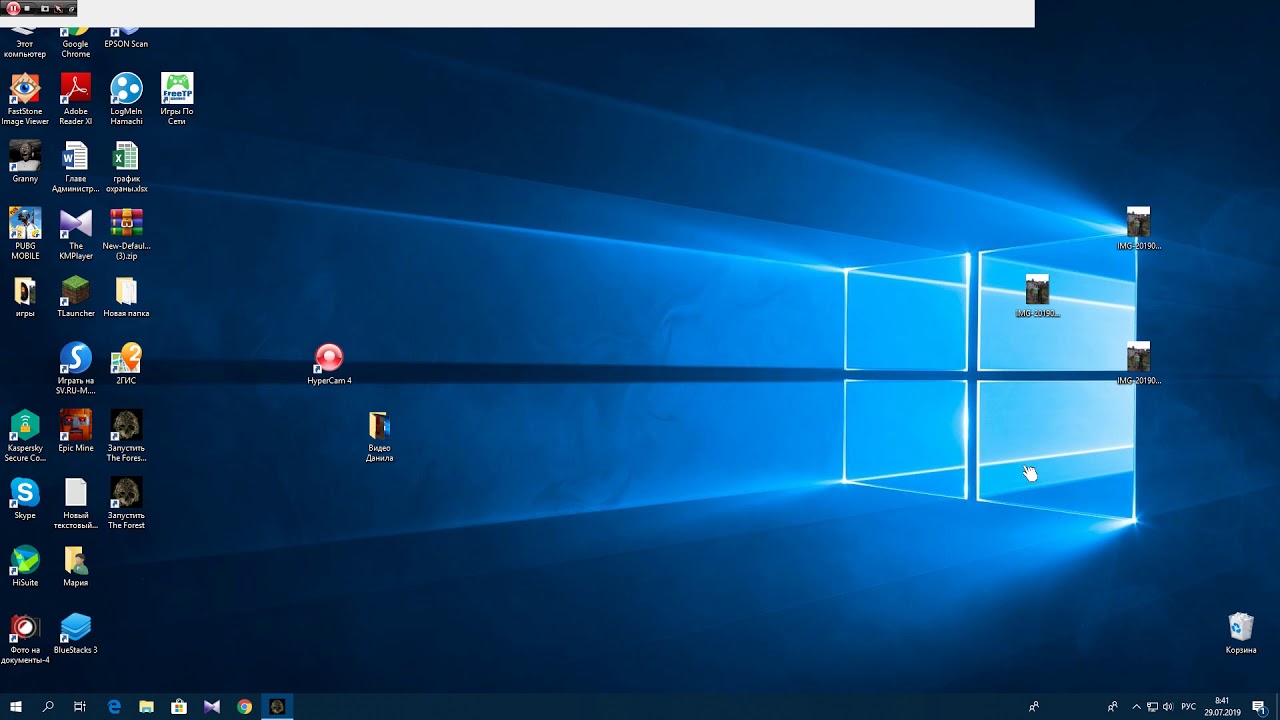Select The KMPlayer desktop shortcut

click(x=76, y=233)
